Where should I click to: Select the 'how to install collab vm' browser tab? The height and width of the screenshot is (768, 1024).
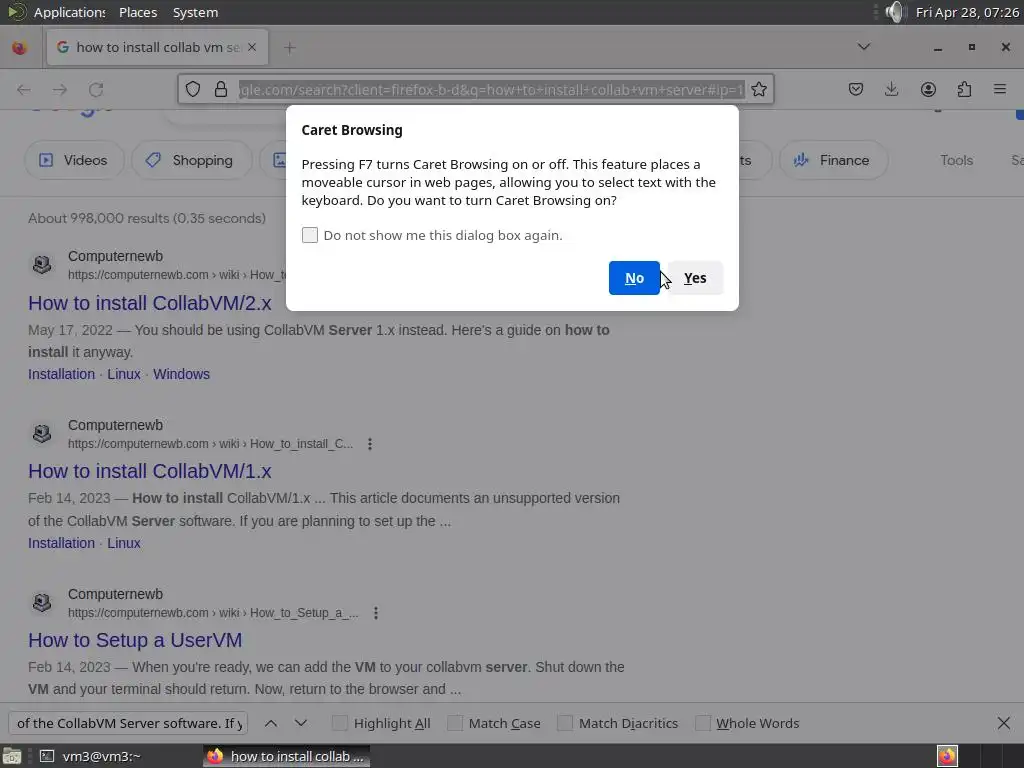157,47
